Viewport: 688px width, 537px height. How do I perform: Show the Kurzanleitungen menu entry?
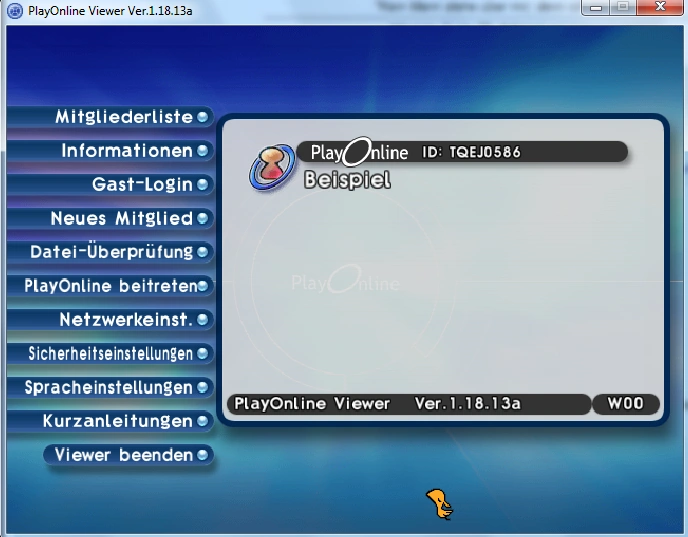(110, 421)
